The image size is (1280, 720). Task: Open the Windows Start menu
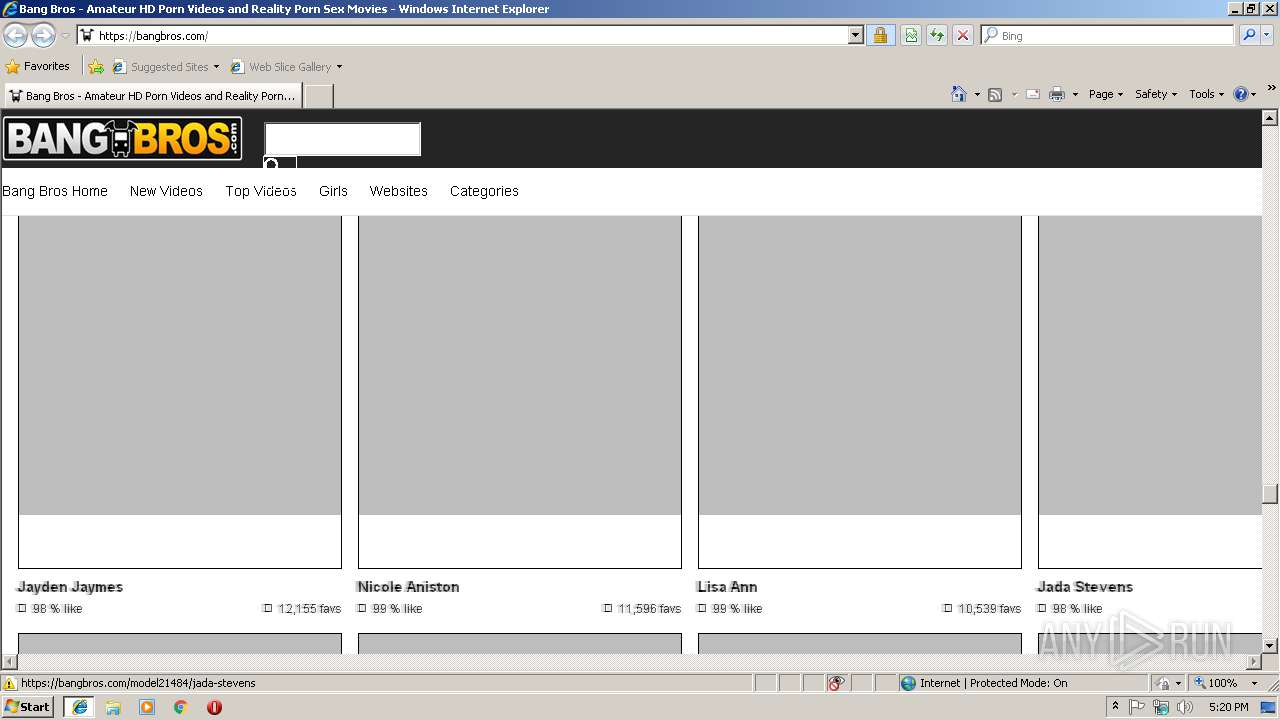point(28,706)
